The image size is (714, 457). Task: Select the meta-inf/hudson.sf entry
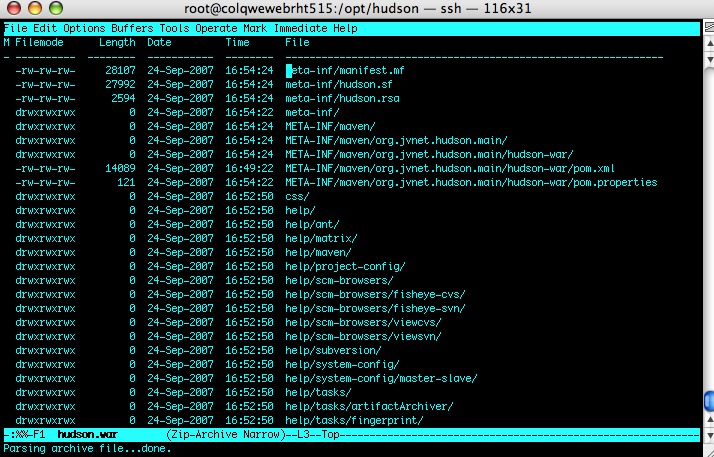339,85
